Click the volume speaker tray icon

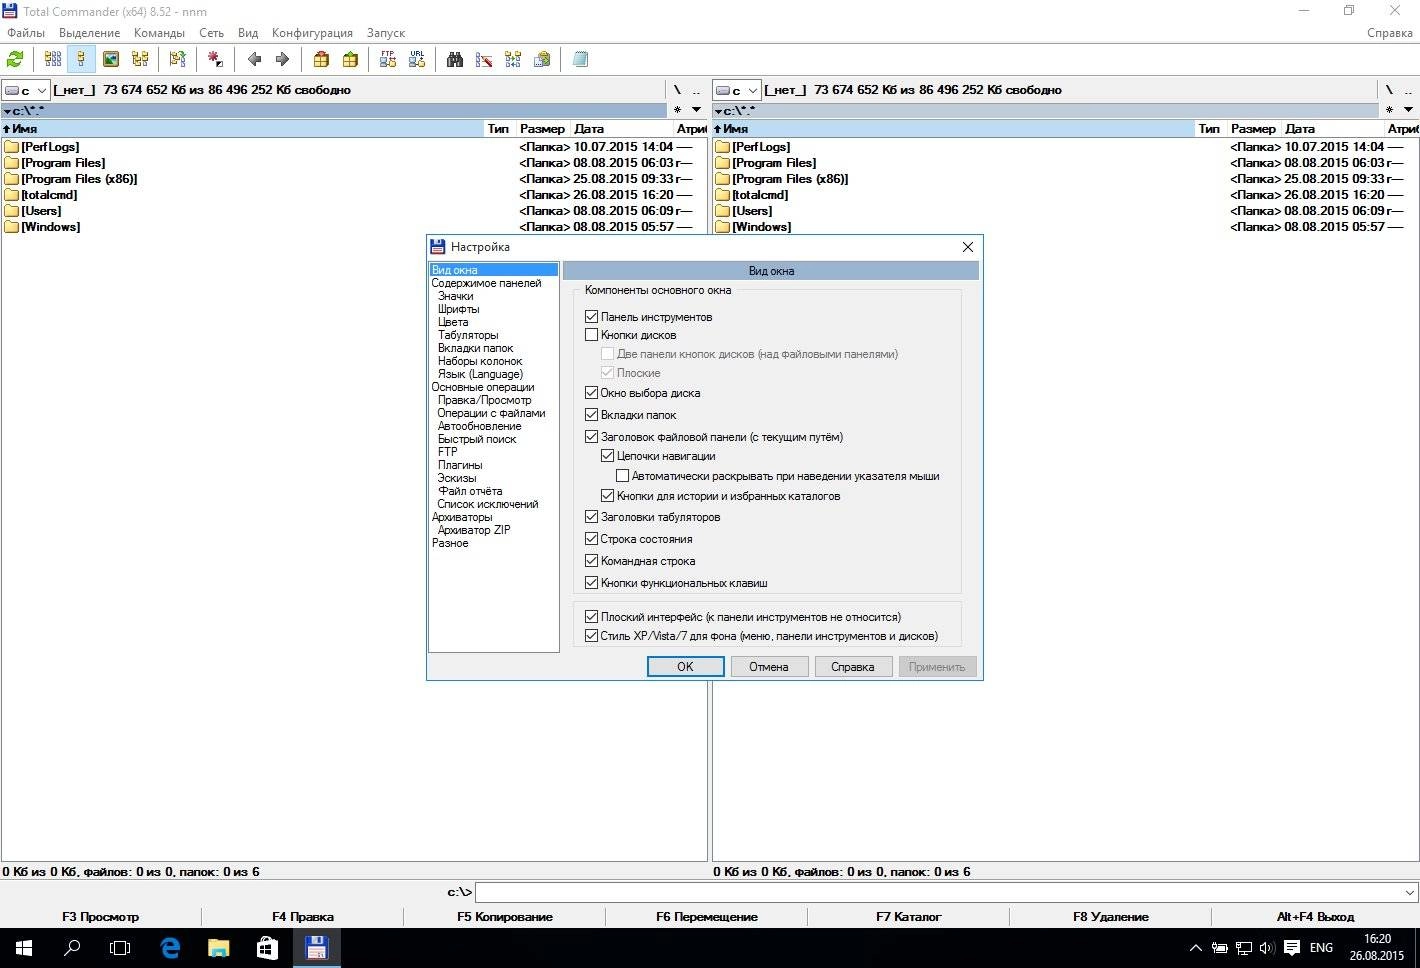[1267, 948]
